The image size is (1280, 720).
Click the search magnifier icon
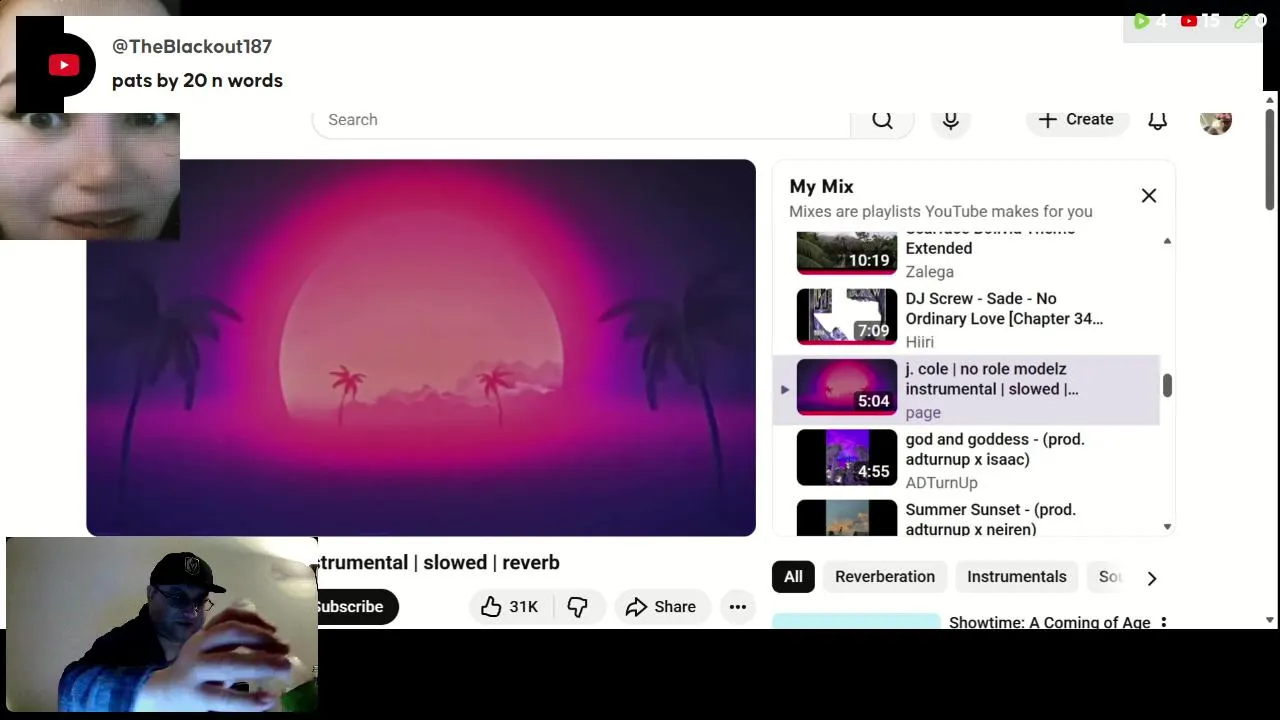[x=882, y=120]
